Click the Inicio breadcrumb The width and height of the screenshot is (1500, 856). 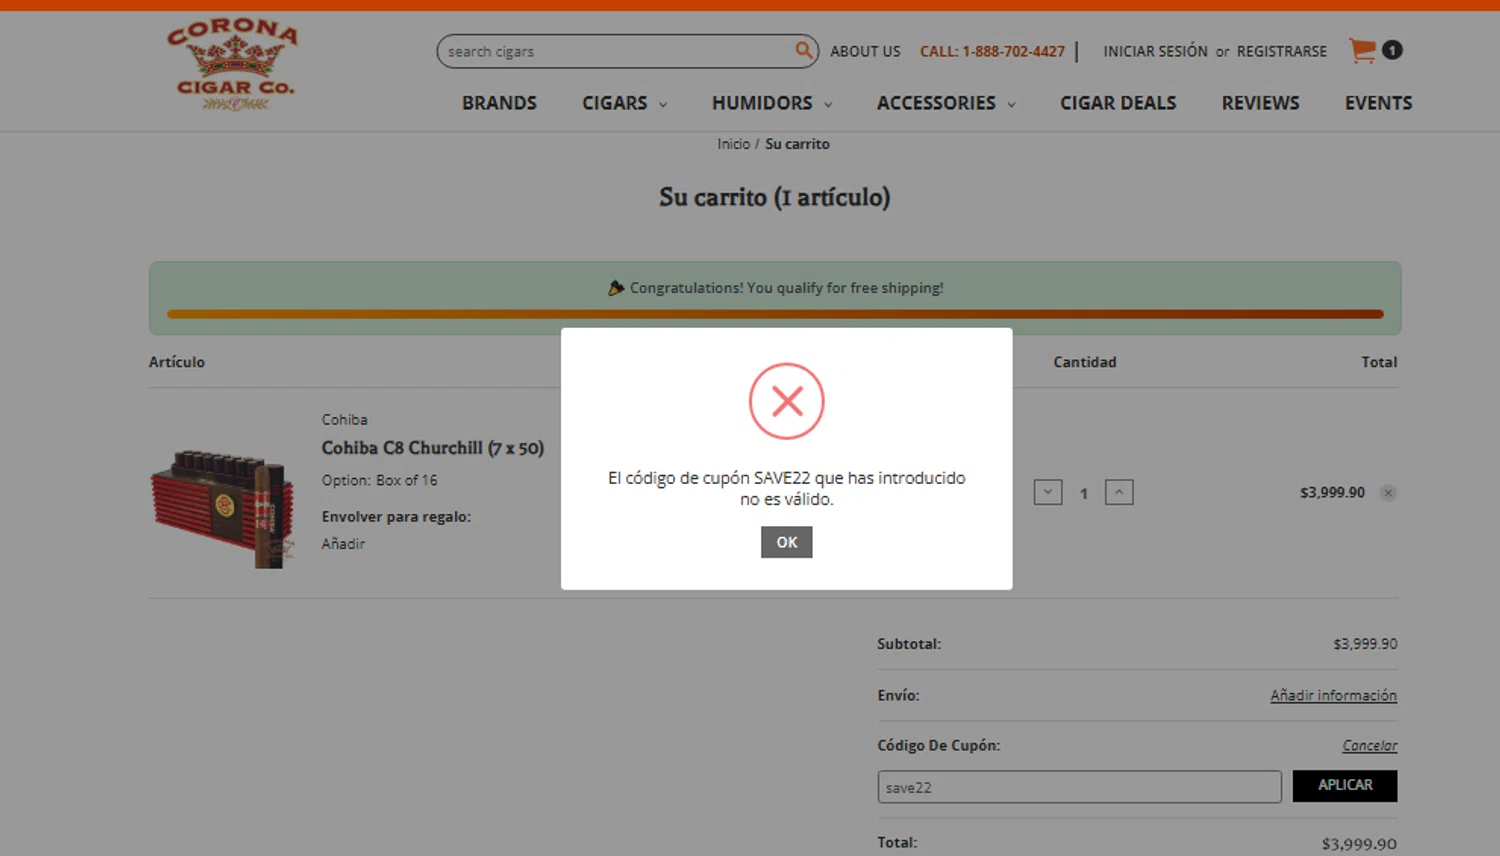[x=733, y=144]
